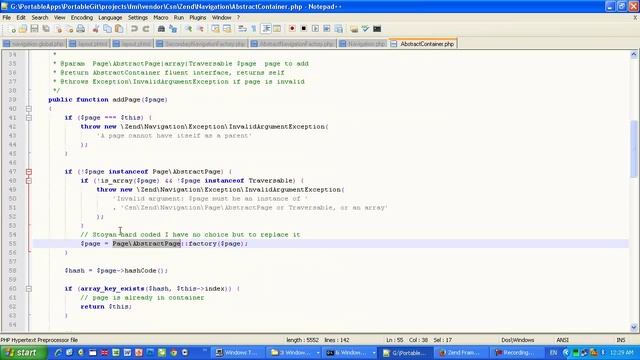Collapse the red fold marker at line 47
Screen dimensions: 640x360
tap(29, 171)
